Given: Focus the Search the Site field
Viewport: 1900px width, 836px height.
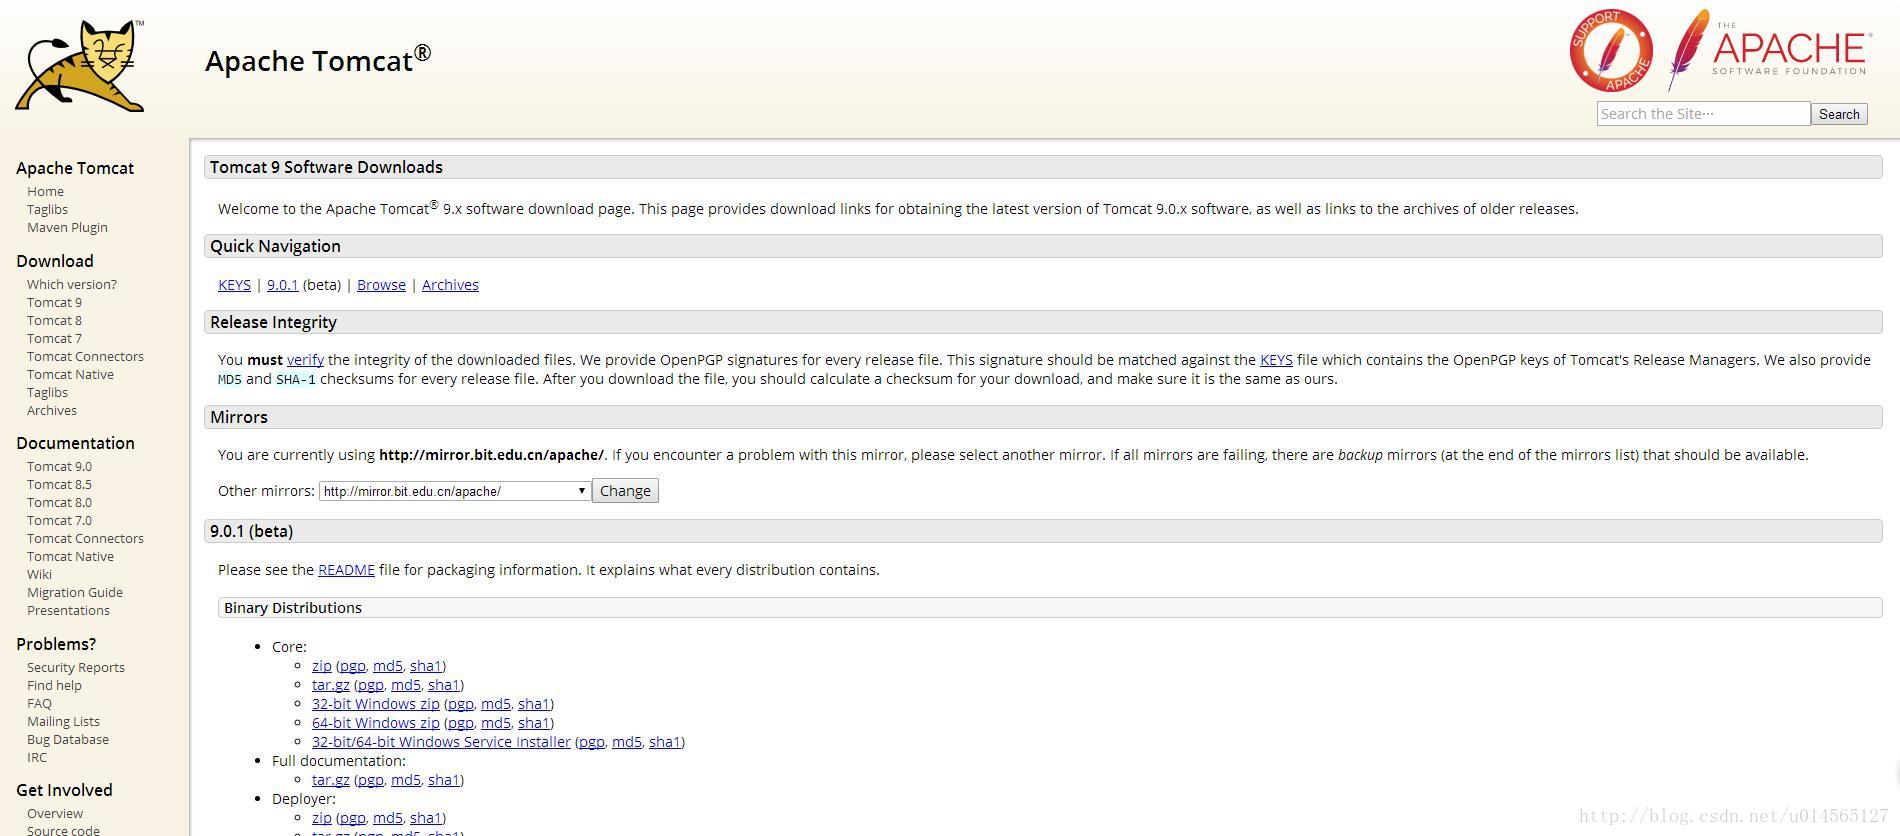Looking at the screenshot, I should point(1703,114).
